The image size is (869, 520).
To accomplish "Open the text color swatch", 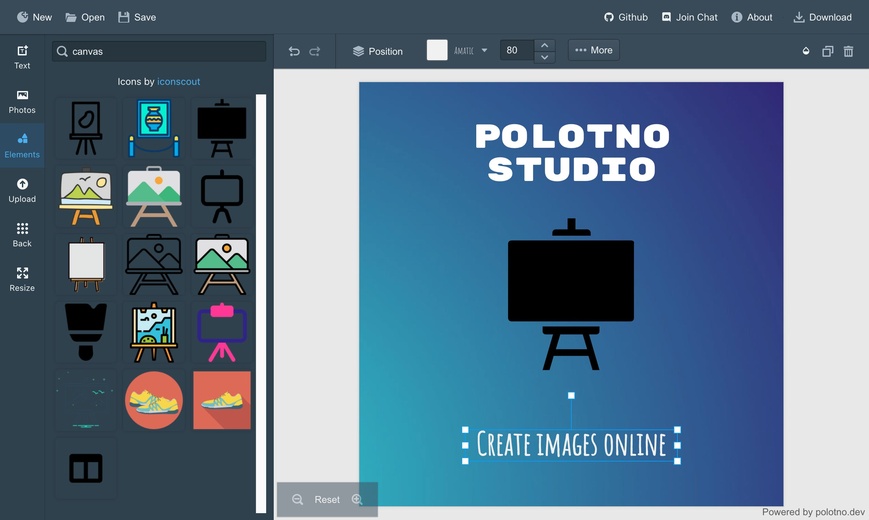I will pos(437,50).
